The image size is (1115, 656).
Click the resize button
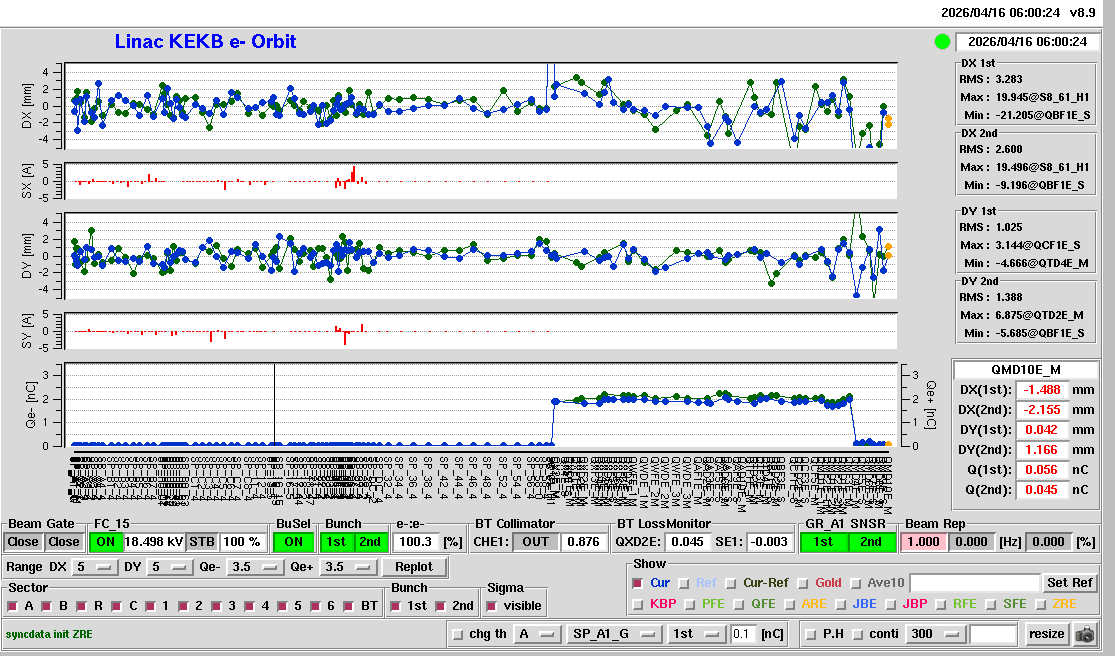point(1046,634)
